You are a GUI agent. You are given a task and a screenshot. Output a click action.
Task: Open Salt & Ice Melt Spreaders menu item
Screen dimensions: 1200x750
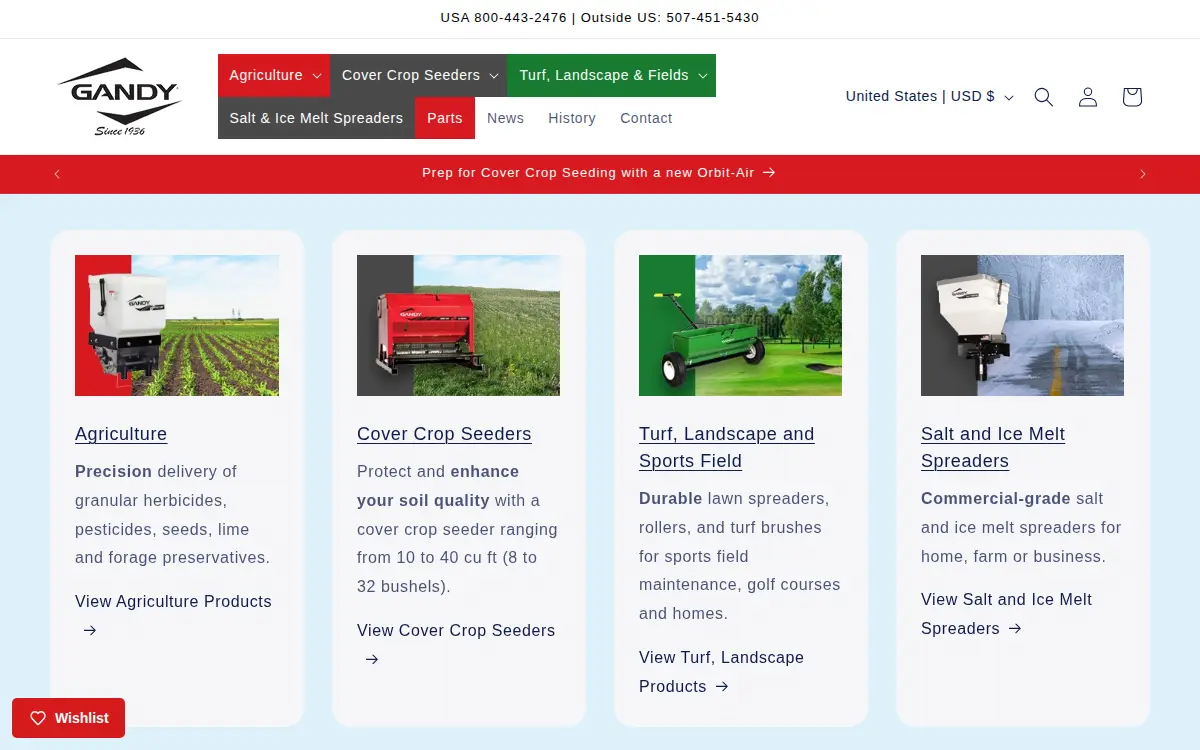click(x=316, y=118)
